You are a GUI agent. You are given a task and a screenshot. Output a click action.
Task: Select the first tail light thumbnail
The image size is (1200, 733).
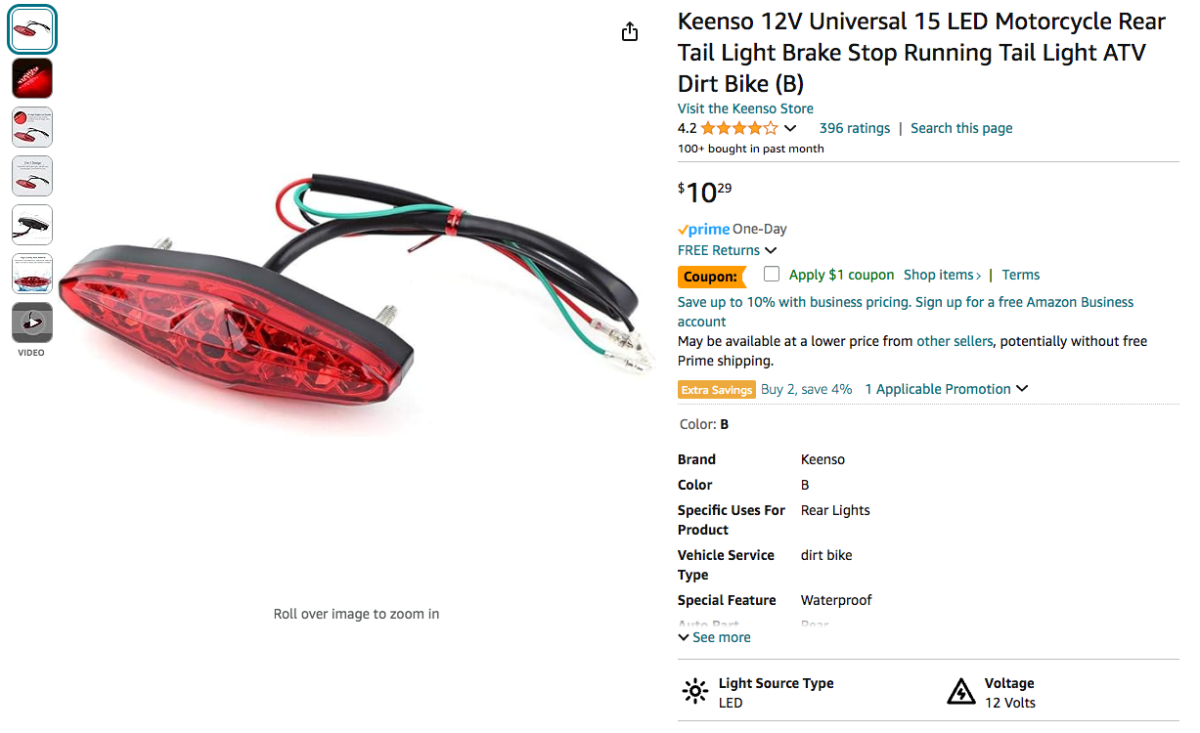[32, 29]
